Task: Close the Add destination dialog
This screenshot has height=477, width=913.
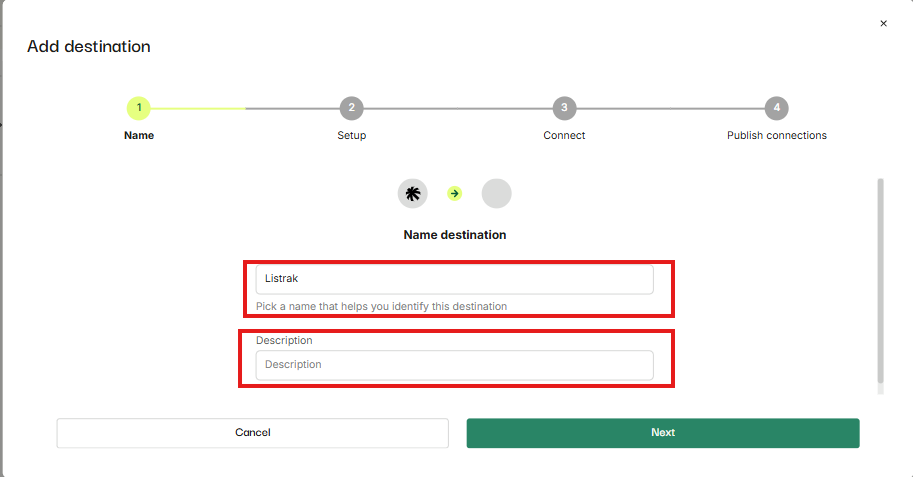Action: tap(883, 23)
